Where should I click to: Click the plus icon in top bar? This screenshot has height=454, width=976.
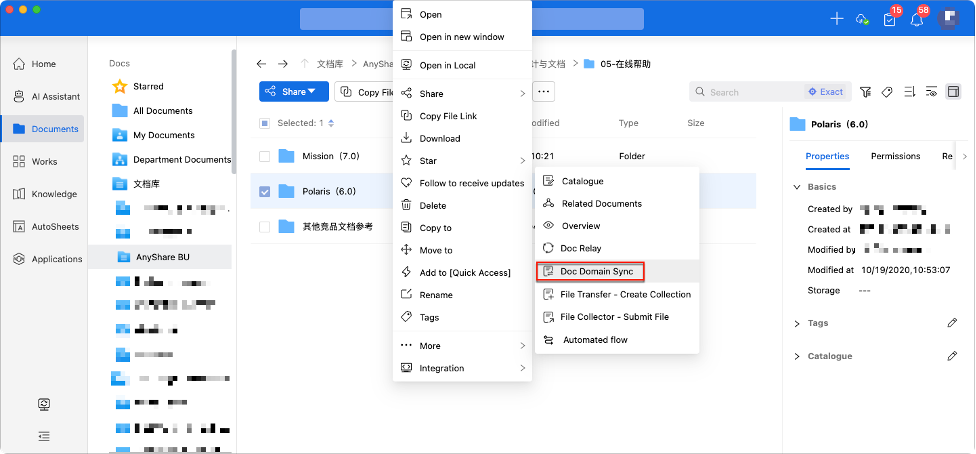837,19
